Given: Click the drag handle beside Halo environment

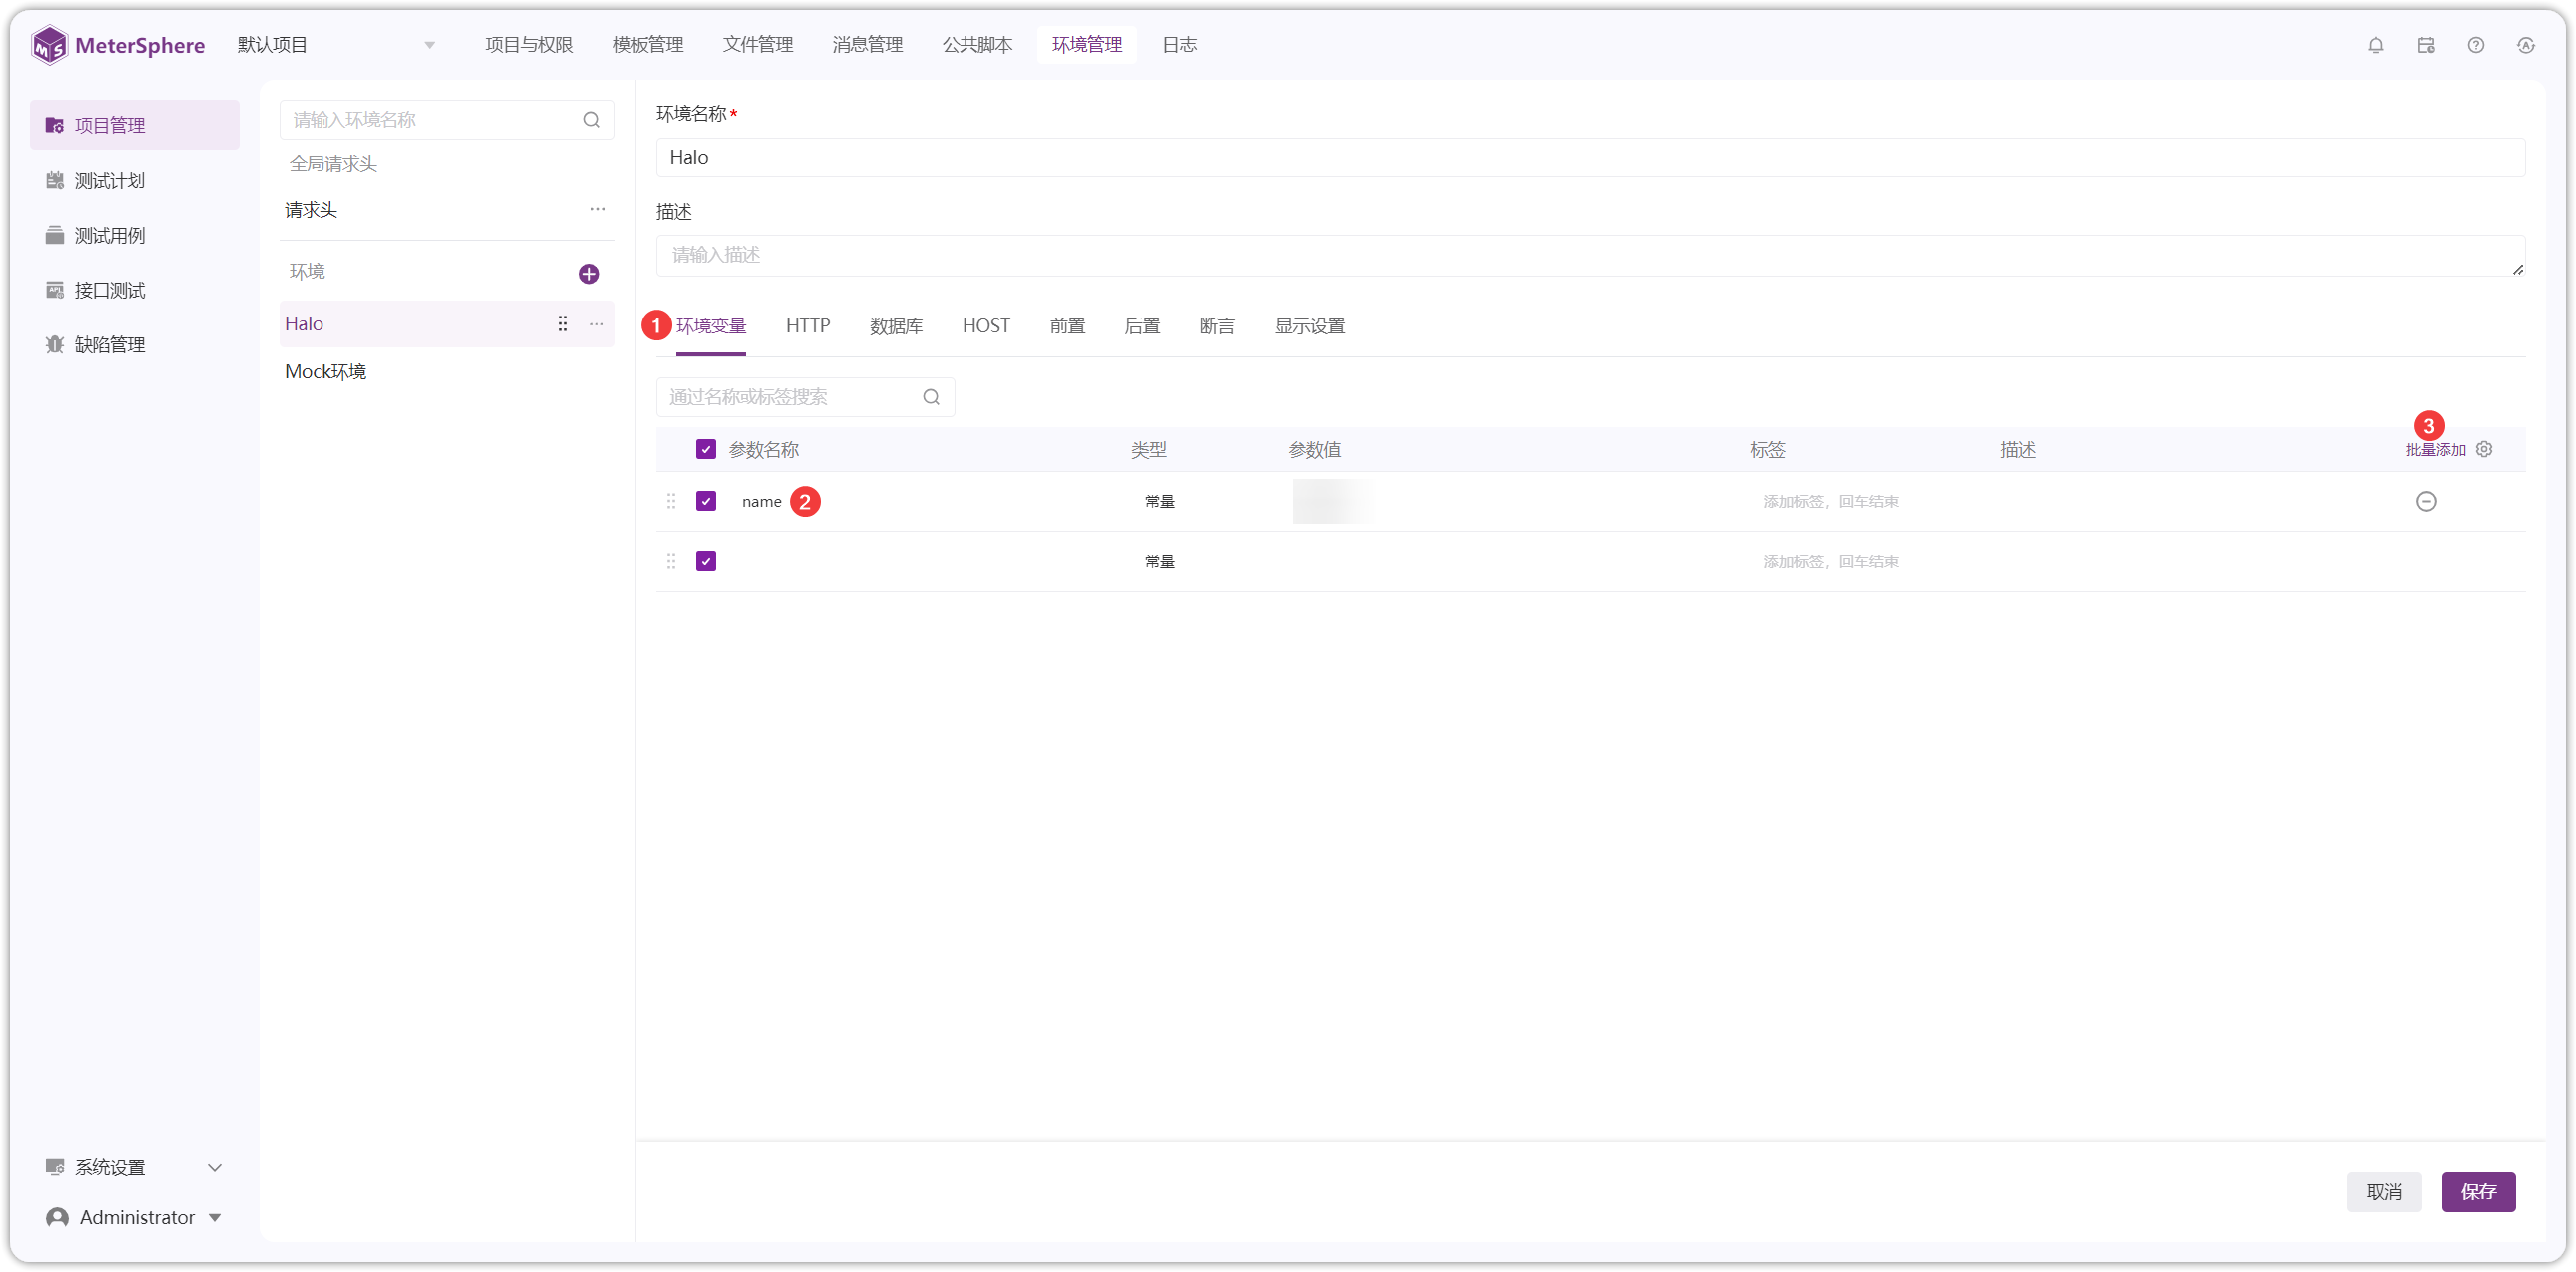Looking at the screenshot, I should (563, 324).
